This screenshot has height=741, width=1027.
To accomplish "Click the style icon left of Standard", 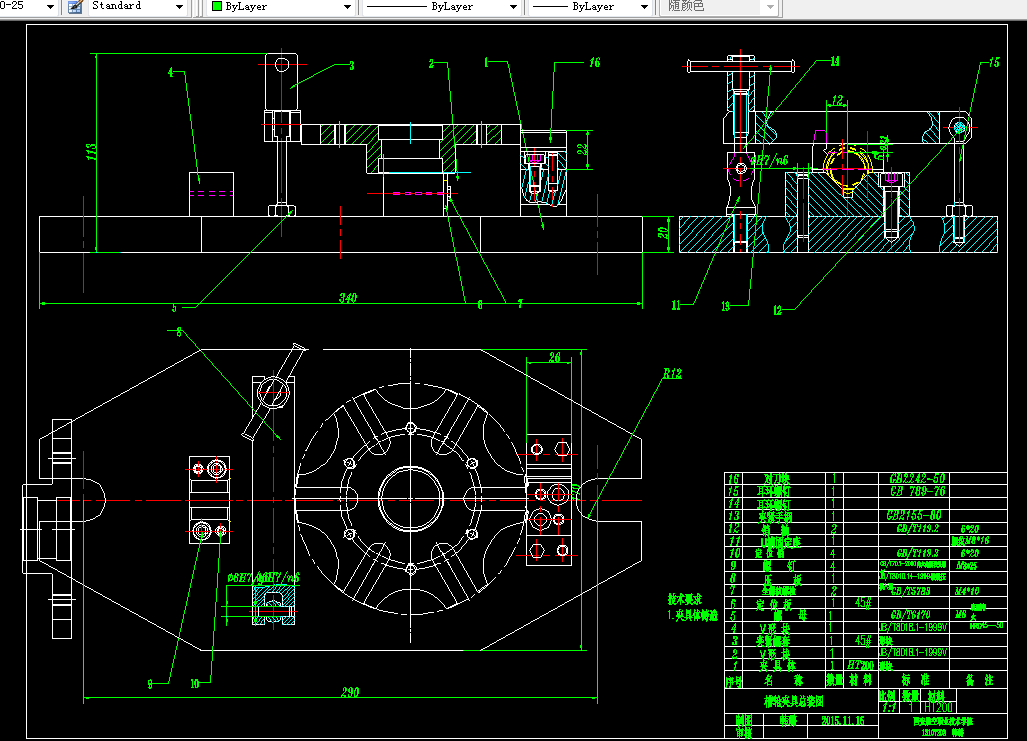I will [76, 7].
